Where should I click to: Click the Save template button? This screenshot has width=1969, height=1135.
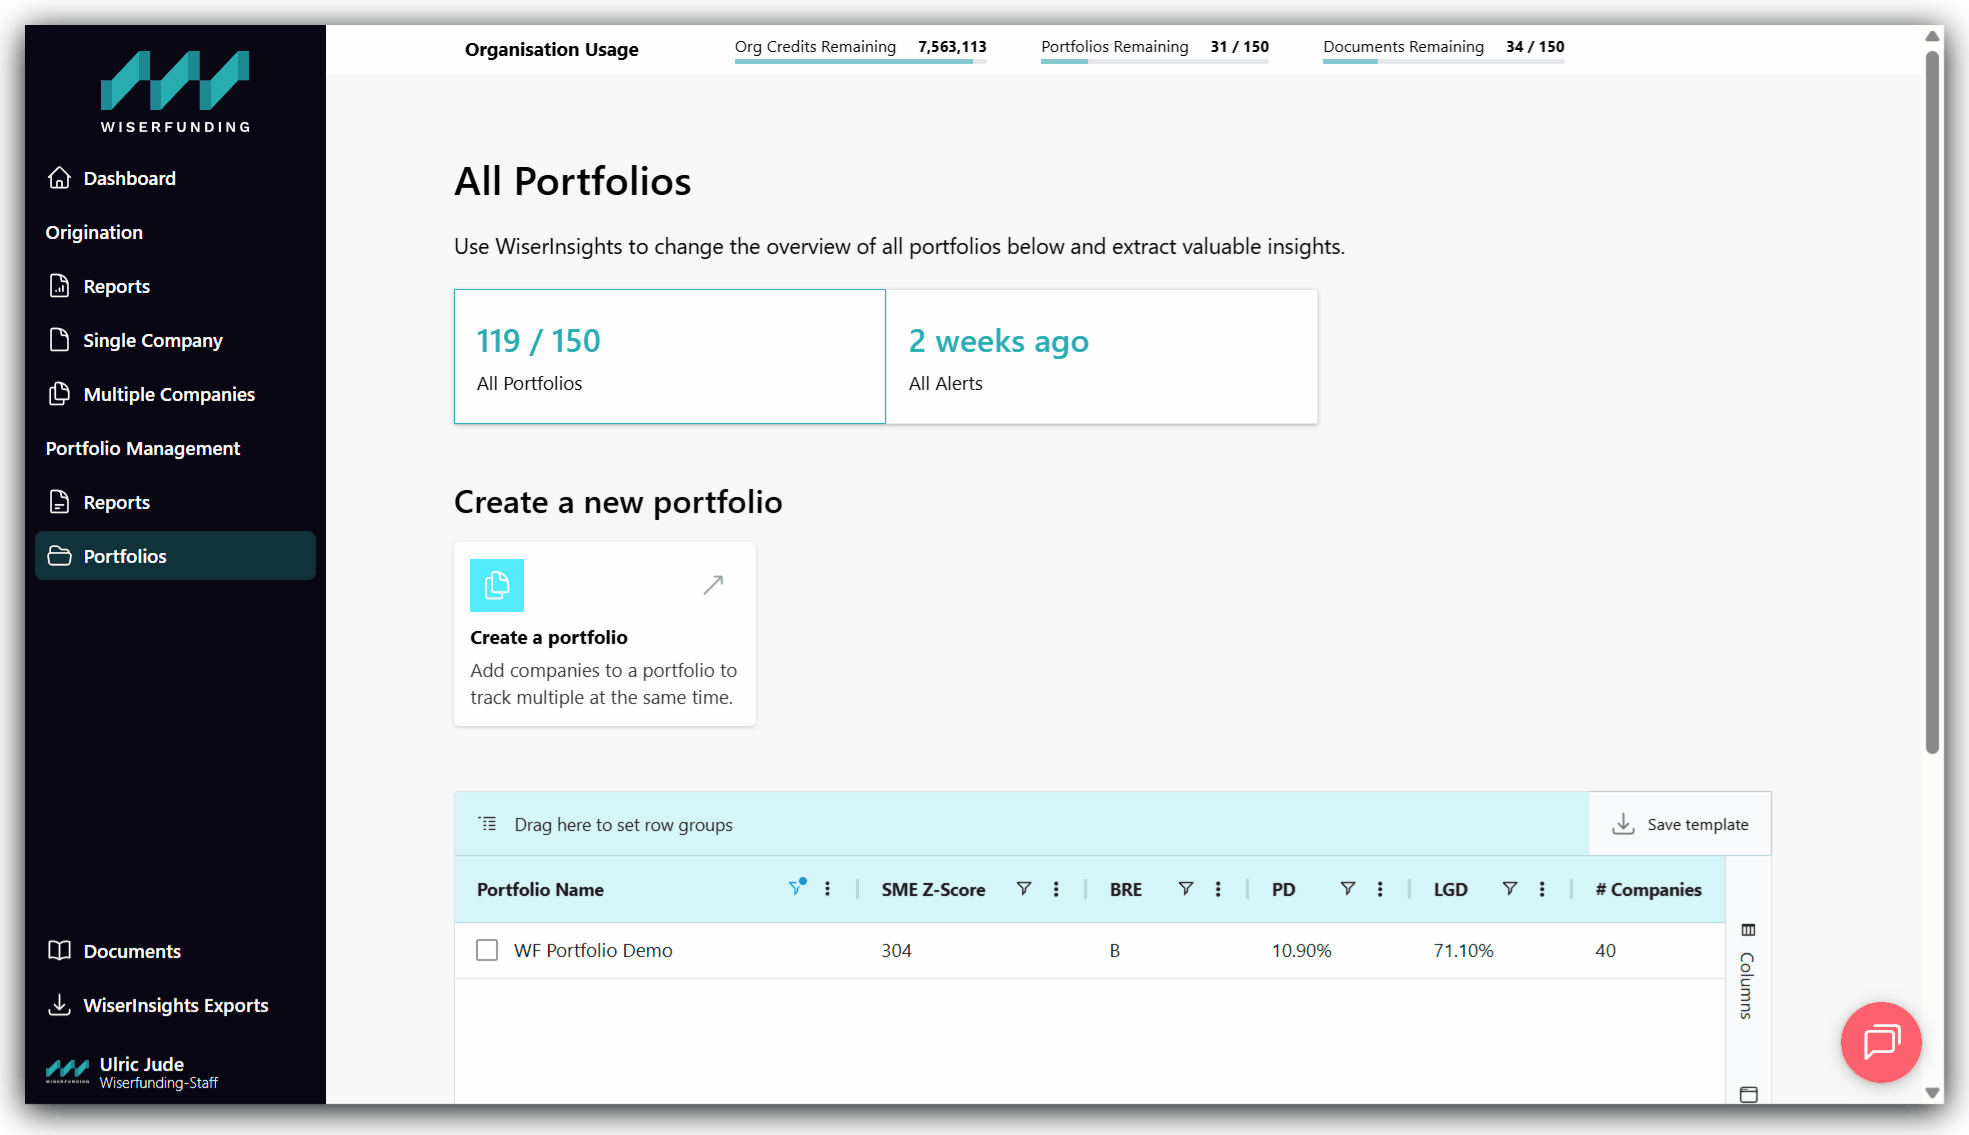point(1680,823)
